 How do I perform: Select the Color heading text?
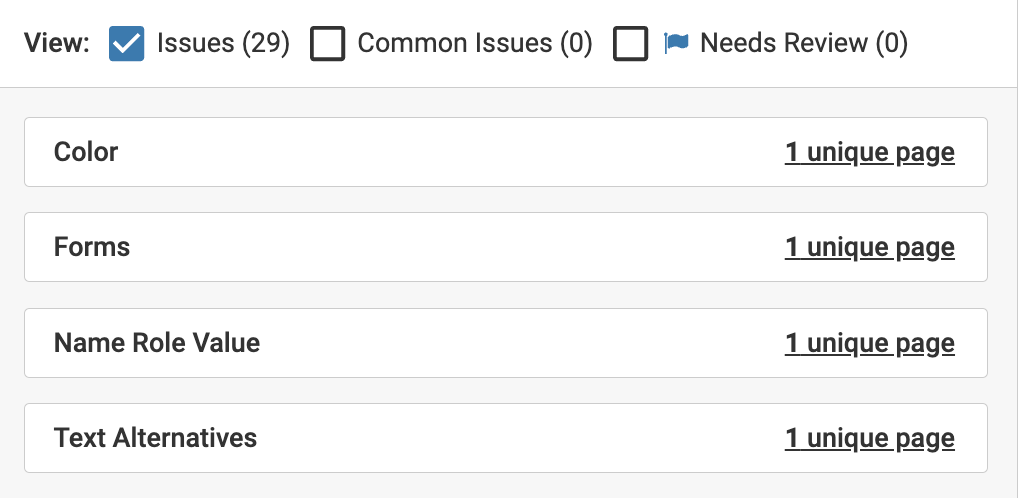click(86, 152)
